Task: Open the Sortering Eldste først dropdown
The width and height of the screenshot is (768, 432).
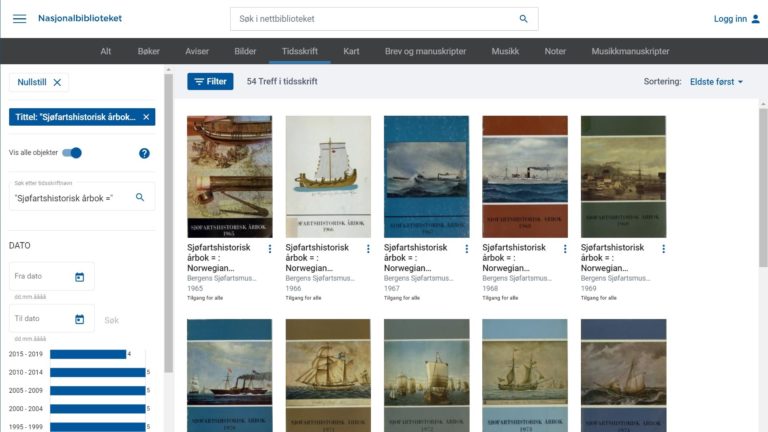Action: [x=716, y=82]
